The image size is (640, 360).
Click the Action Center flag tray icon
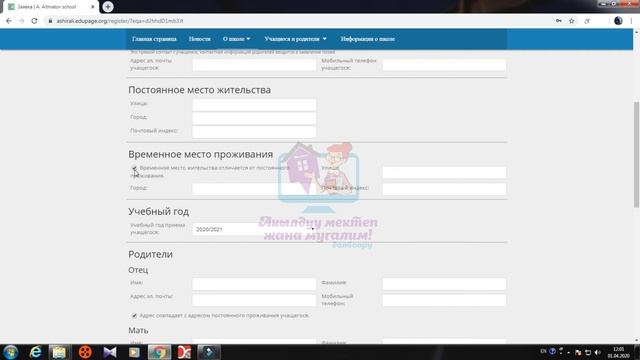pos(578,352)
